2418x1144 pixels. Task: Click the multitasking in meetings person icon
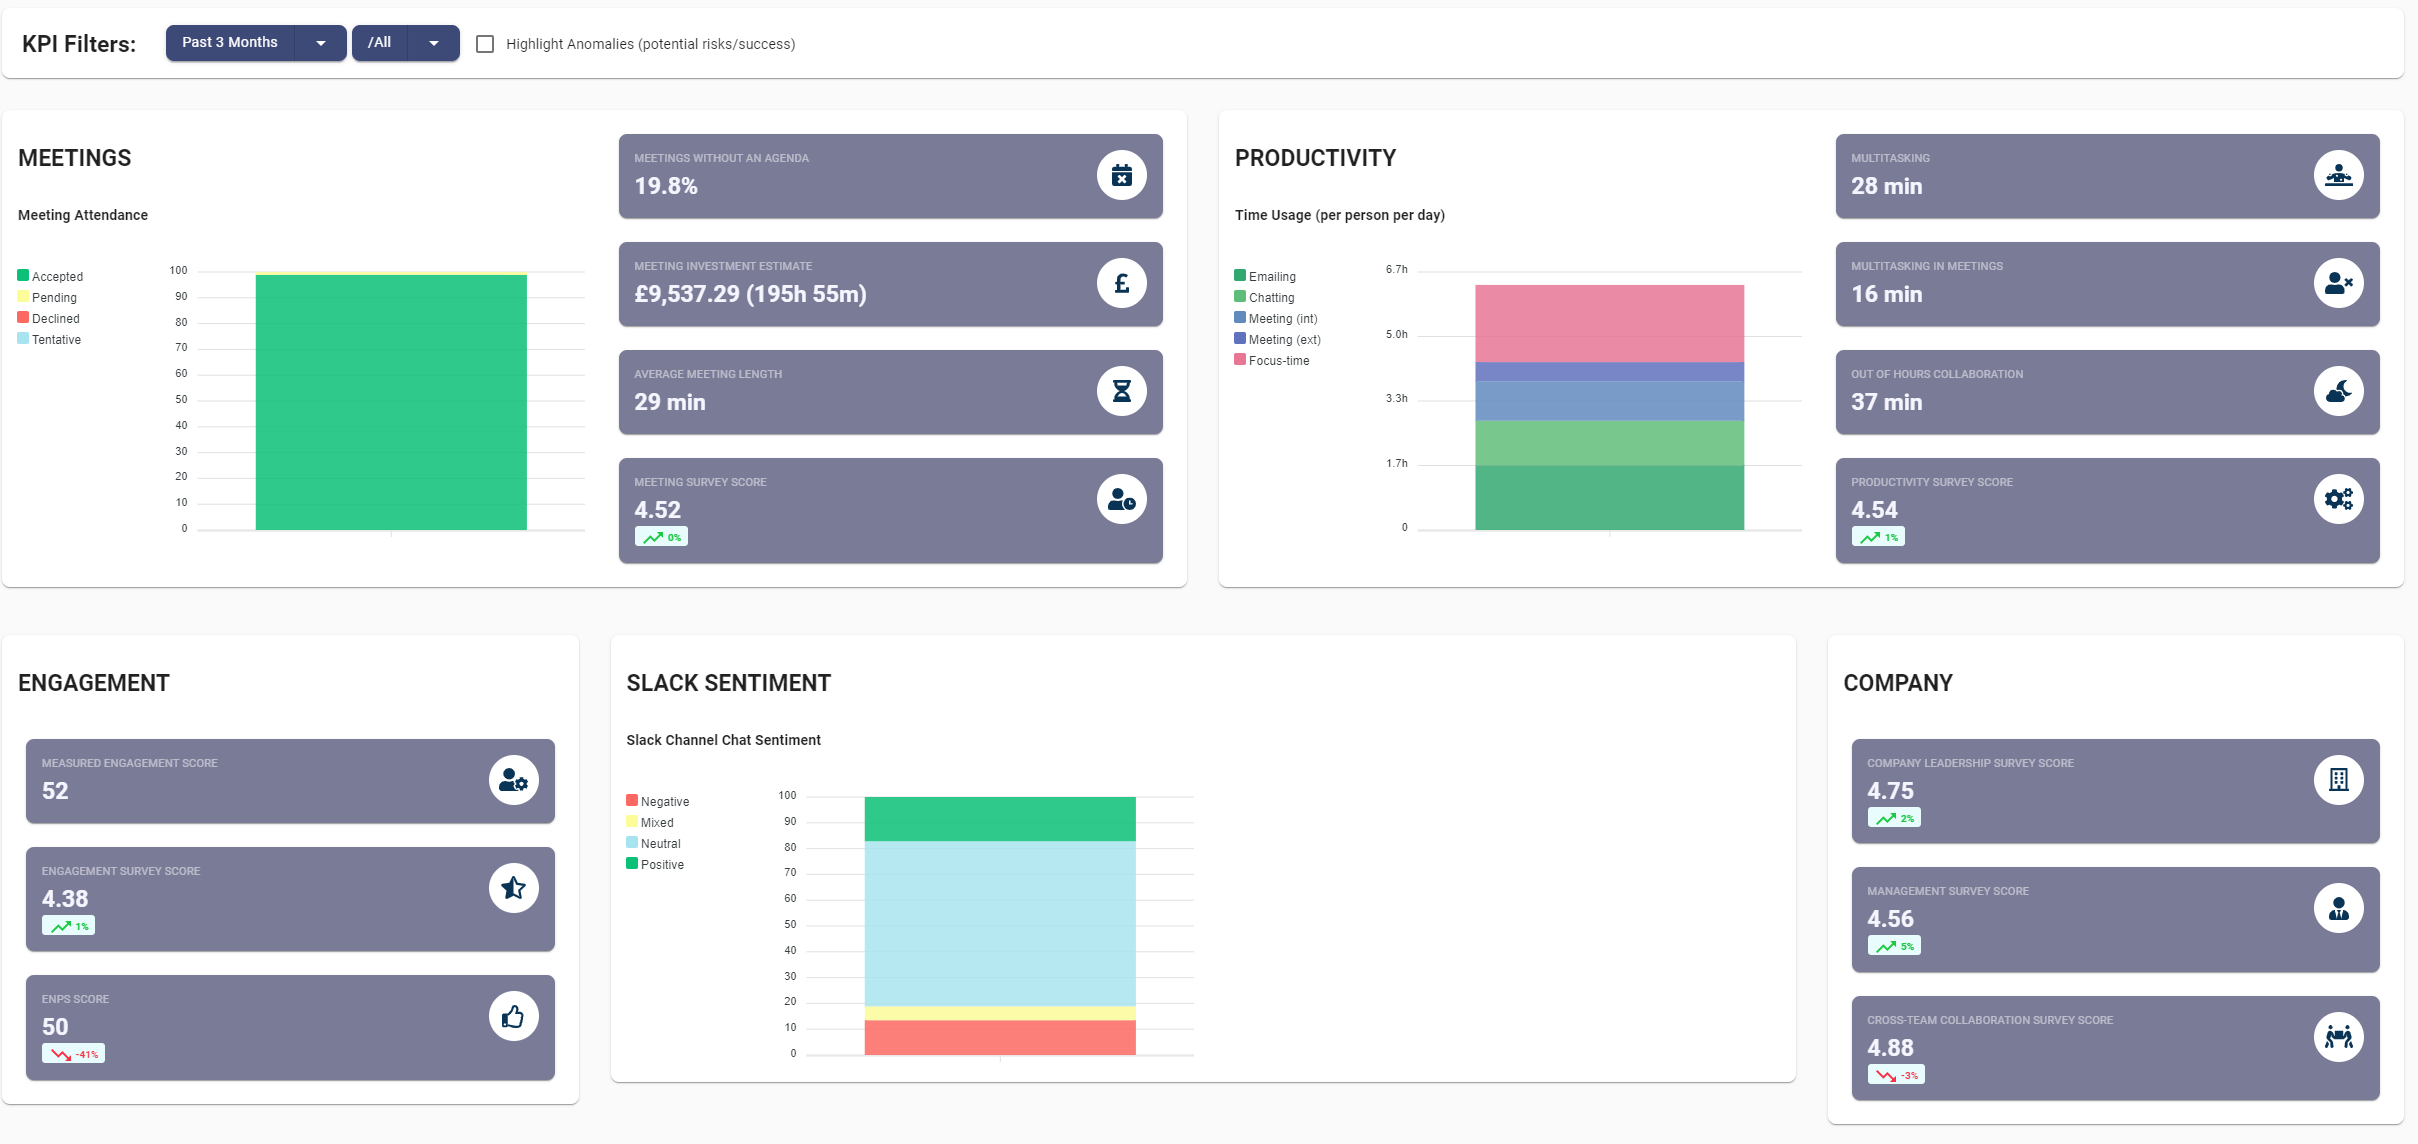click(x=2338, y=284)
